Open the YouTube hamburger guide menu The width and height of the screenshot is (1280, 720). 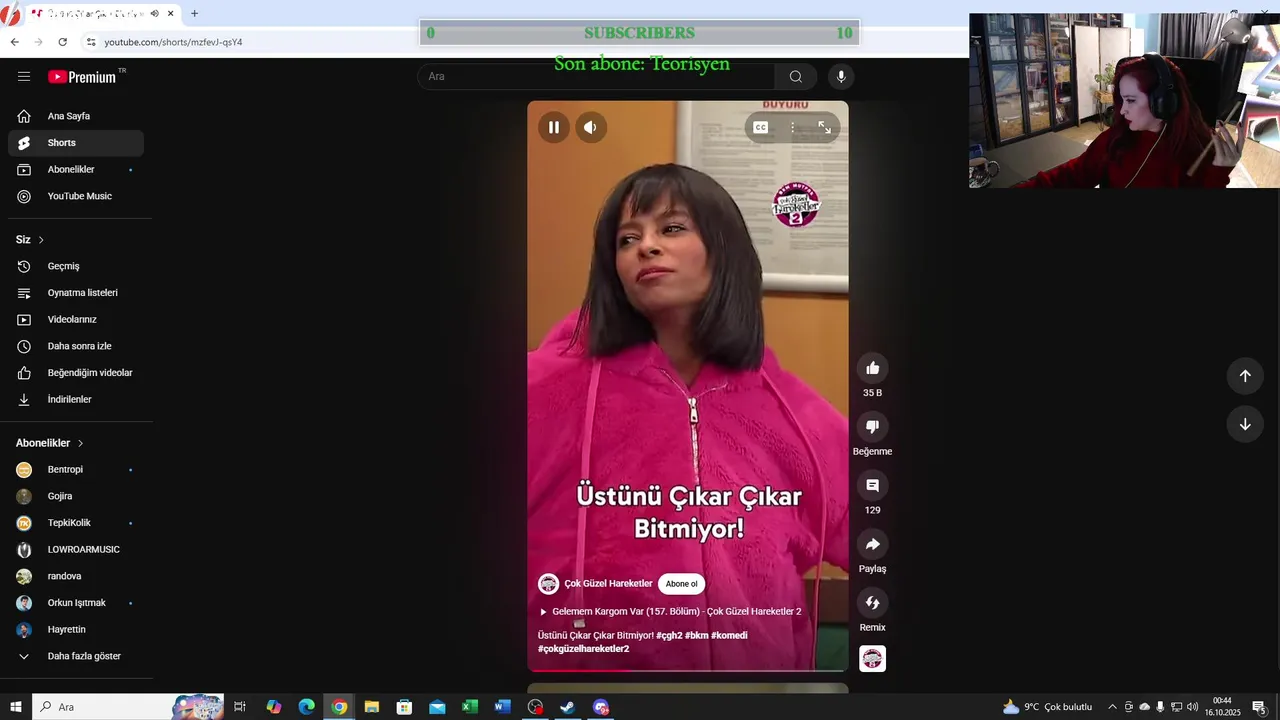pyautogui.click(x=24, y=76)
